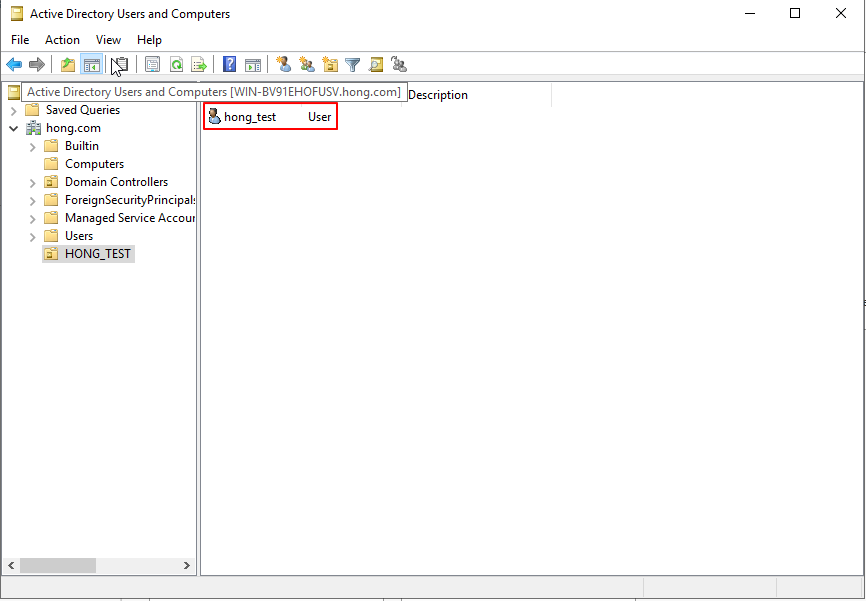Create a new organizational unit
Viewport: 866px width, 601px height.
coord(330,65)
